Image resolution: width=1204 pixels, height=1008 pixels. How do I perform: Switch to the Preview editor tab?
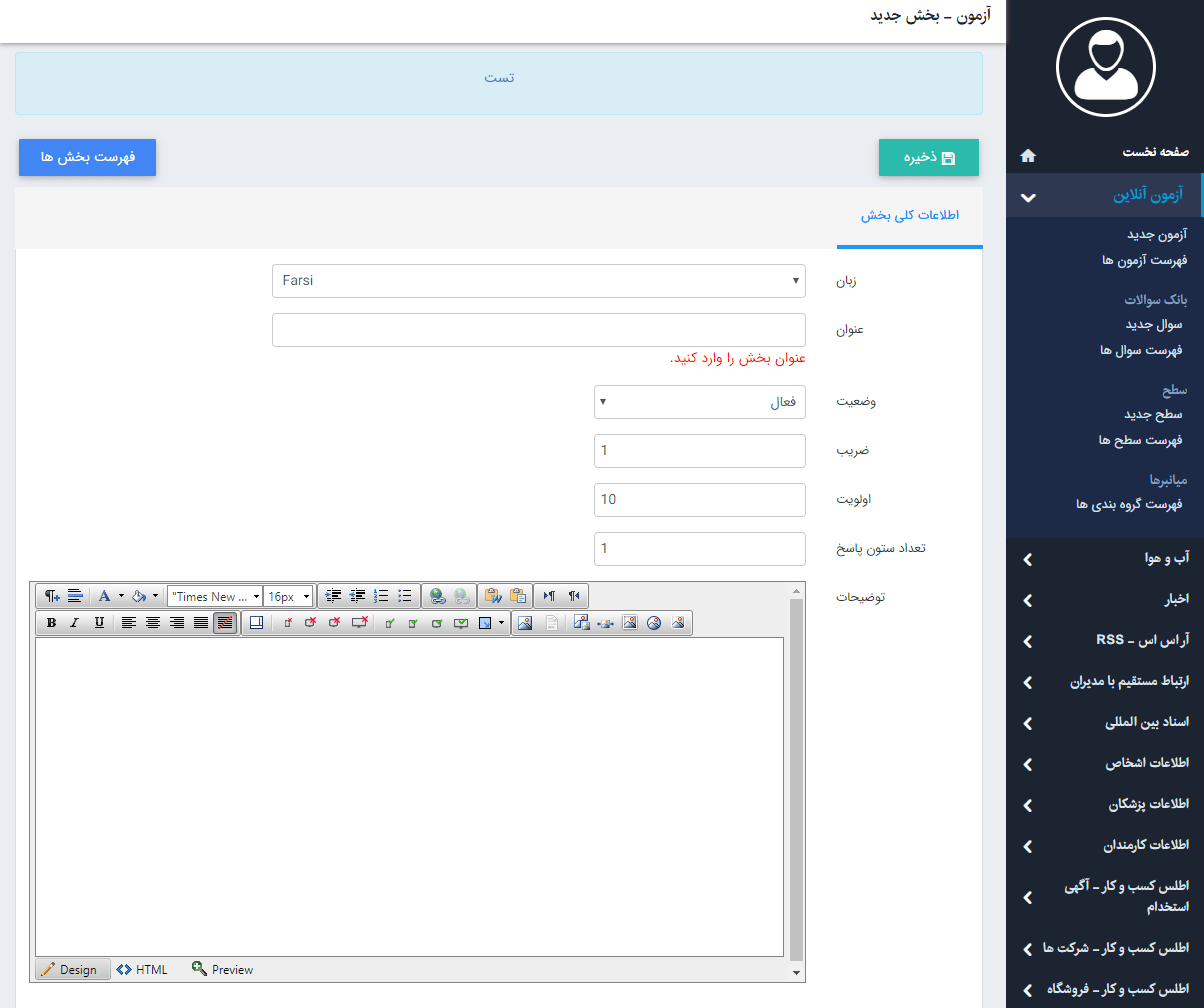222,969
